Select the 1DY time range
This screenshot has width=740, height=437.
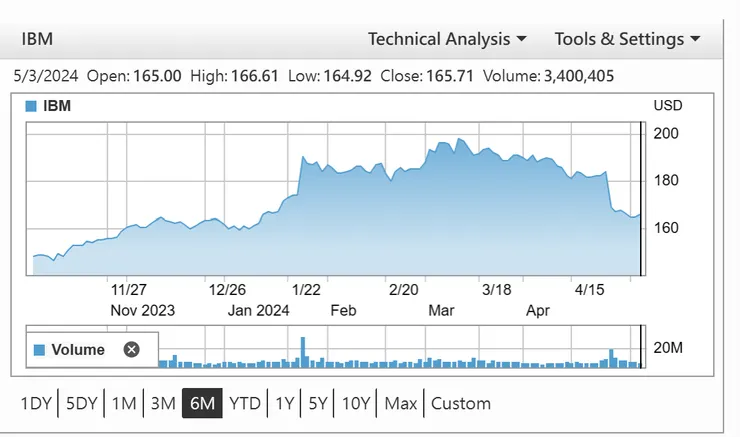(x=36, y=404)
